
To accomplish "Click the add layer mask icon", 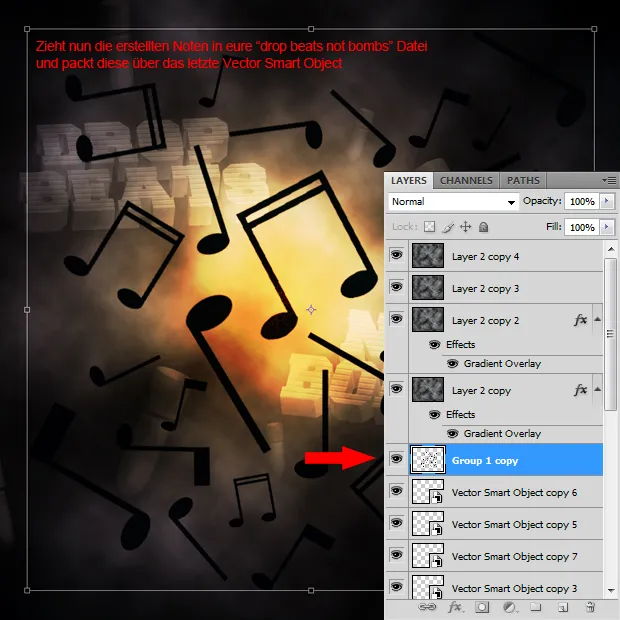I will 482,607.
